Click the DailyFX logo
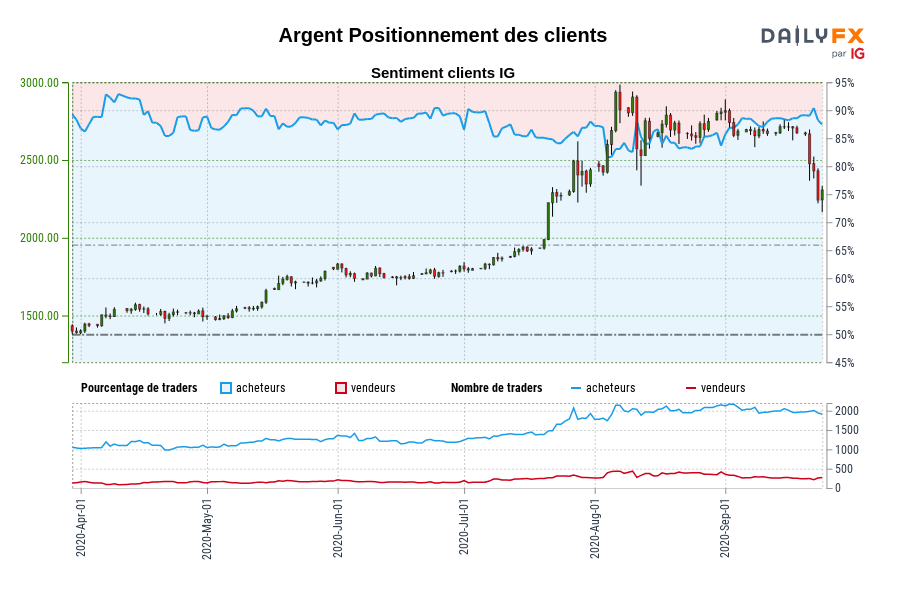The image size is (900, 600). (812, 36)
